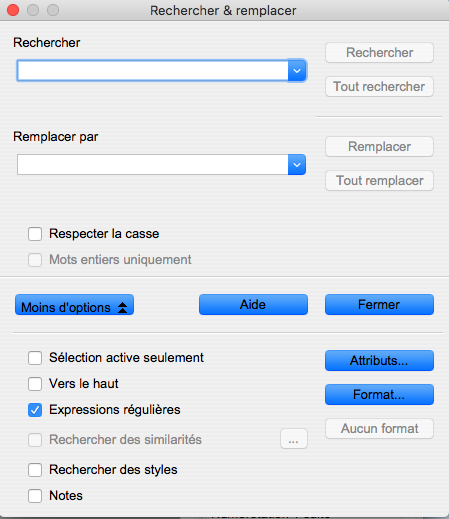
Task: Focus the Remplacer par text field
Action: [x=153, y=165]
